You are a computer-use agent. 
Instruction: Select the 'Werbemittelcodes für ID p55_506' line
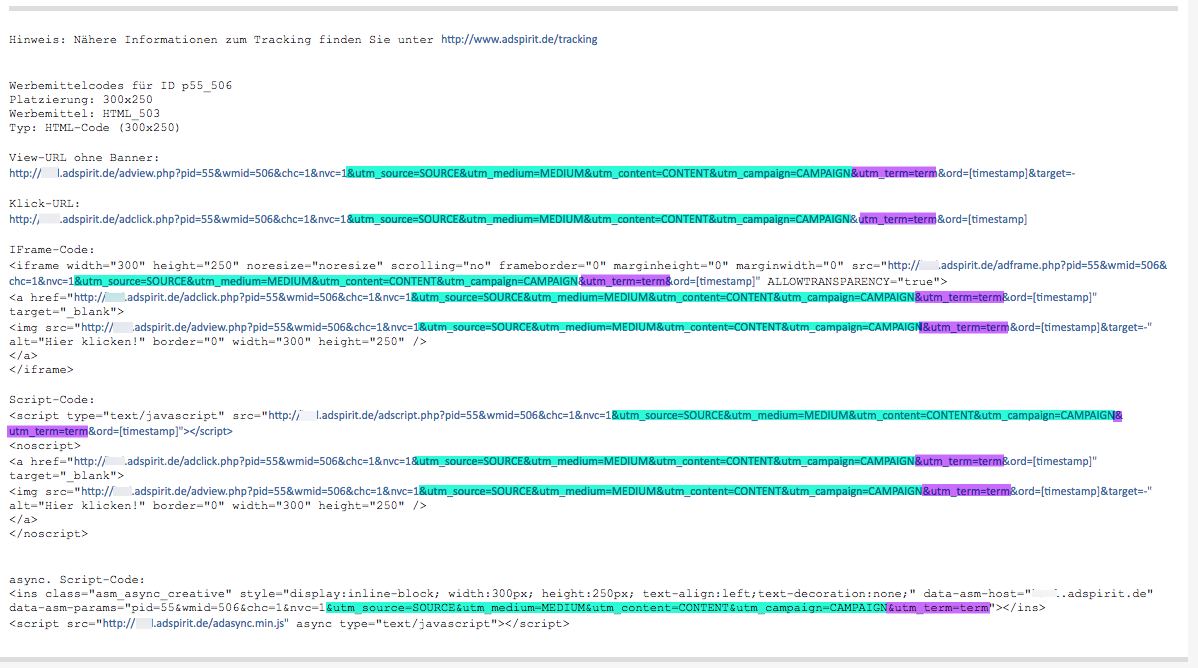click(121, 86)
